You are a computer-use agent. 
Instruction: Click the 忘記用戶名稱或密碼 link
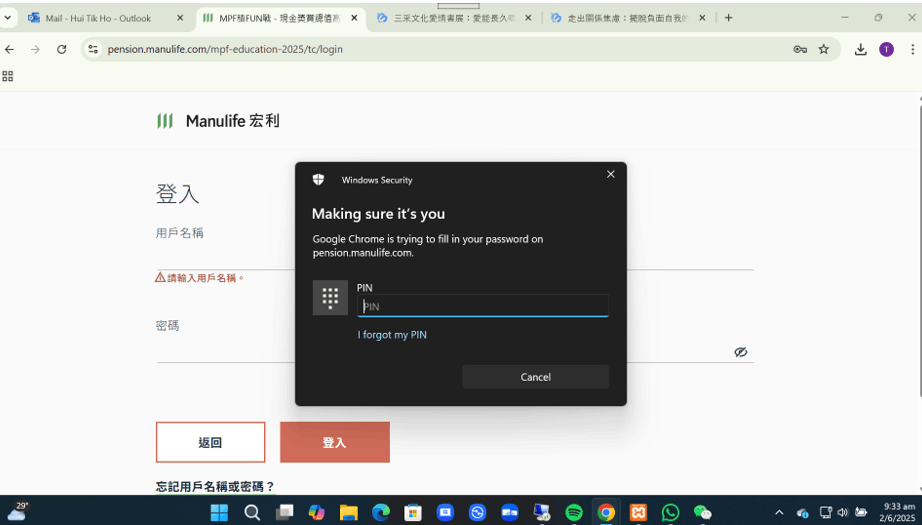215,486
